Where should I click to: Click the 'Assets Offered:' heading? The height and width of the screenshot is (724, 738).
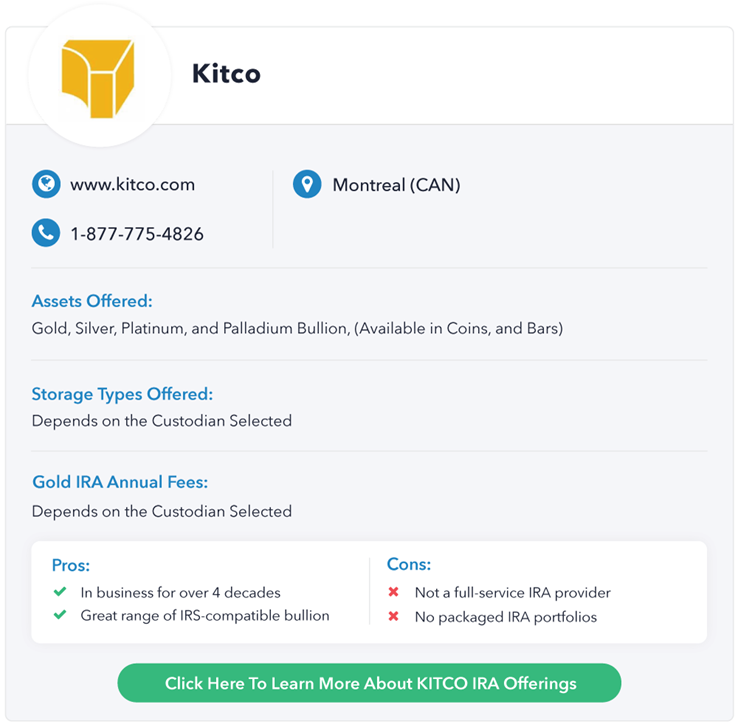92,301
